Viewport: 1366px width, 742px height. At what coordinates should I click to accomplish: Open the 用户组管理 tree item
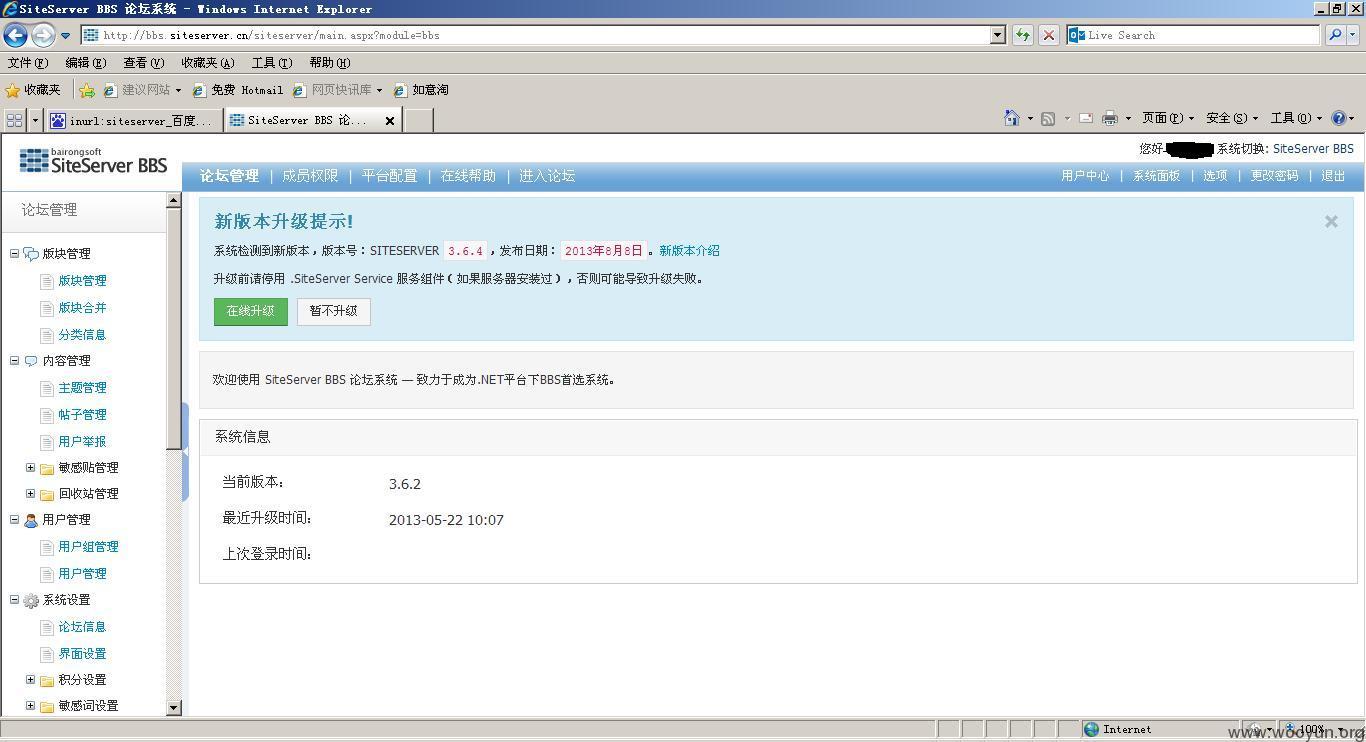tap(88, 547)
